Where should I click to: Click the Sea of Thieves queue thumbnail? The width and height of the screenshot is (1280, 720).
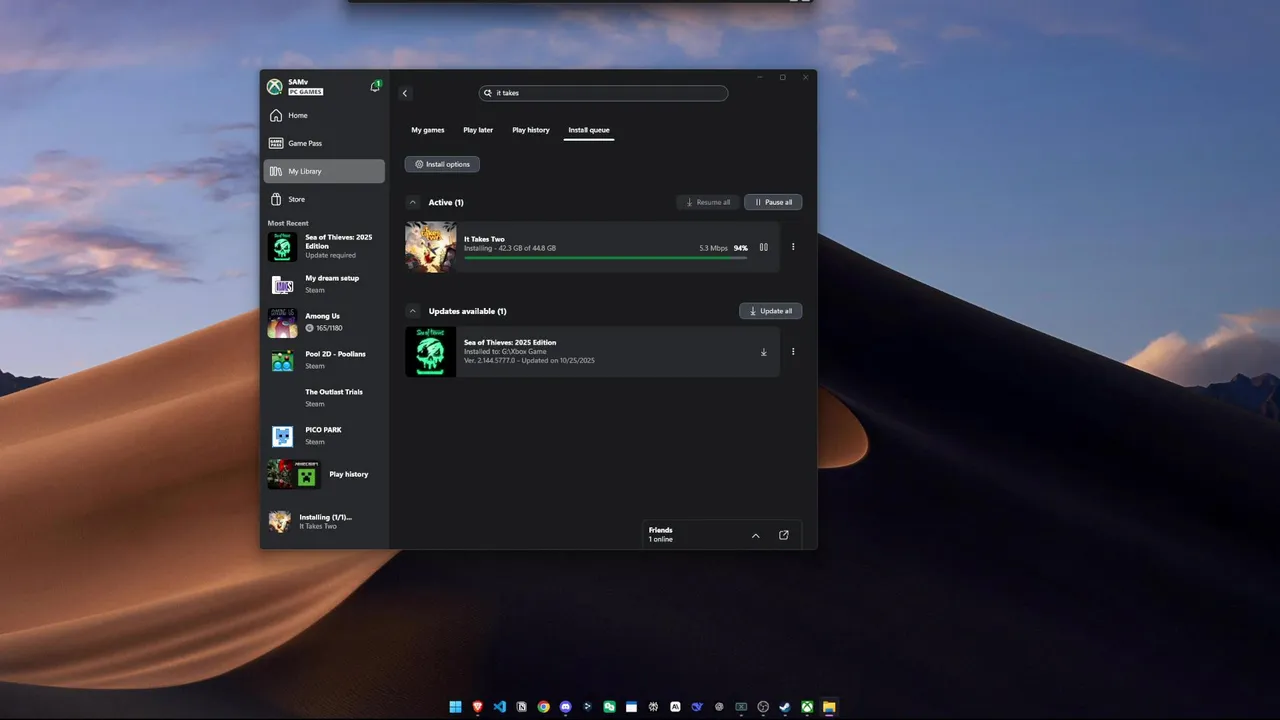click(430, 352)
